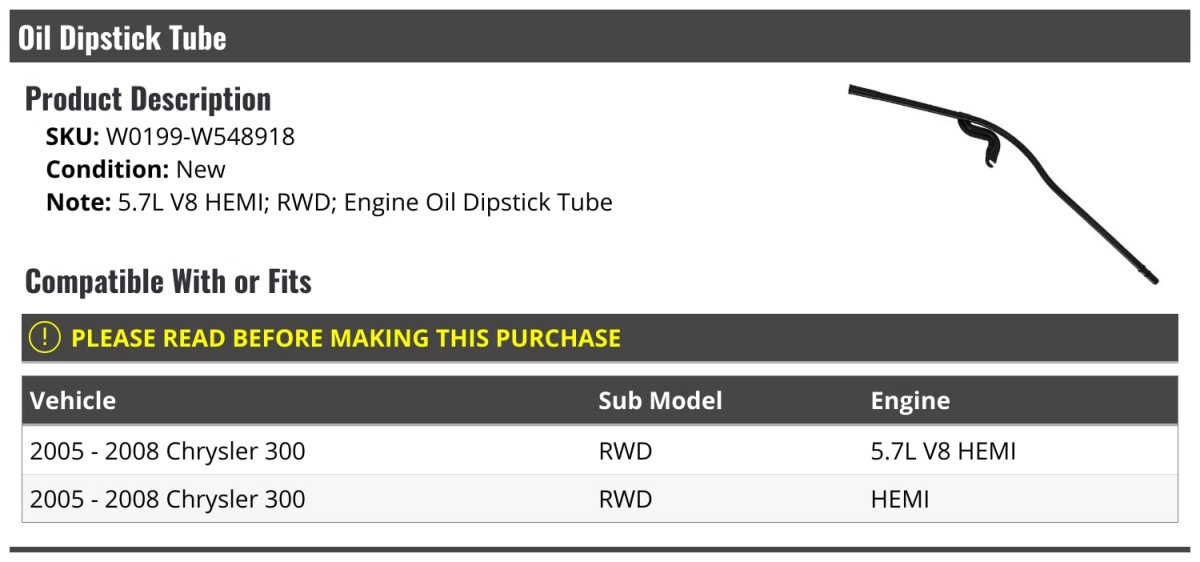This screenshot has height=562, width=1200.
Task: Open the dipstick tube product image
Action: coord(1003,184)
